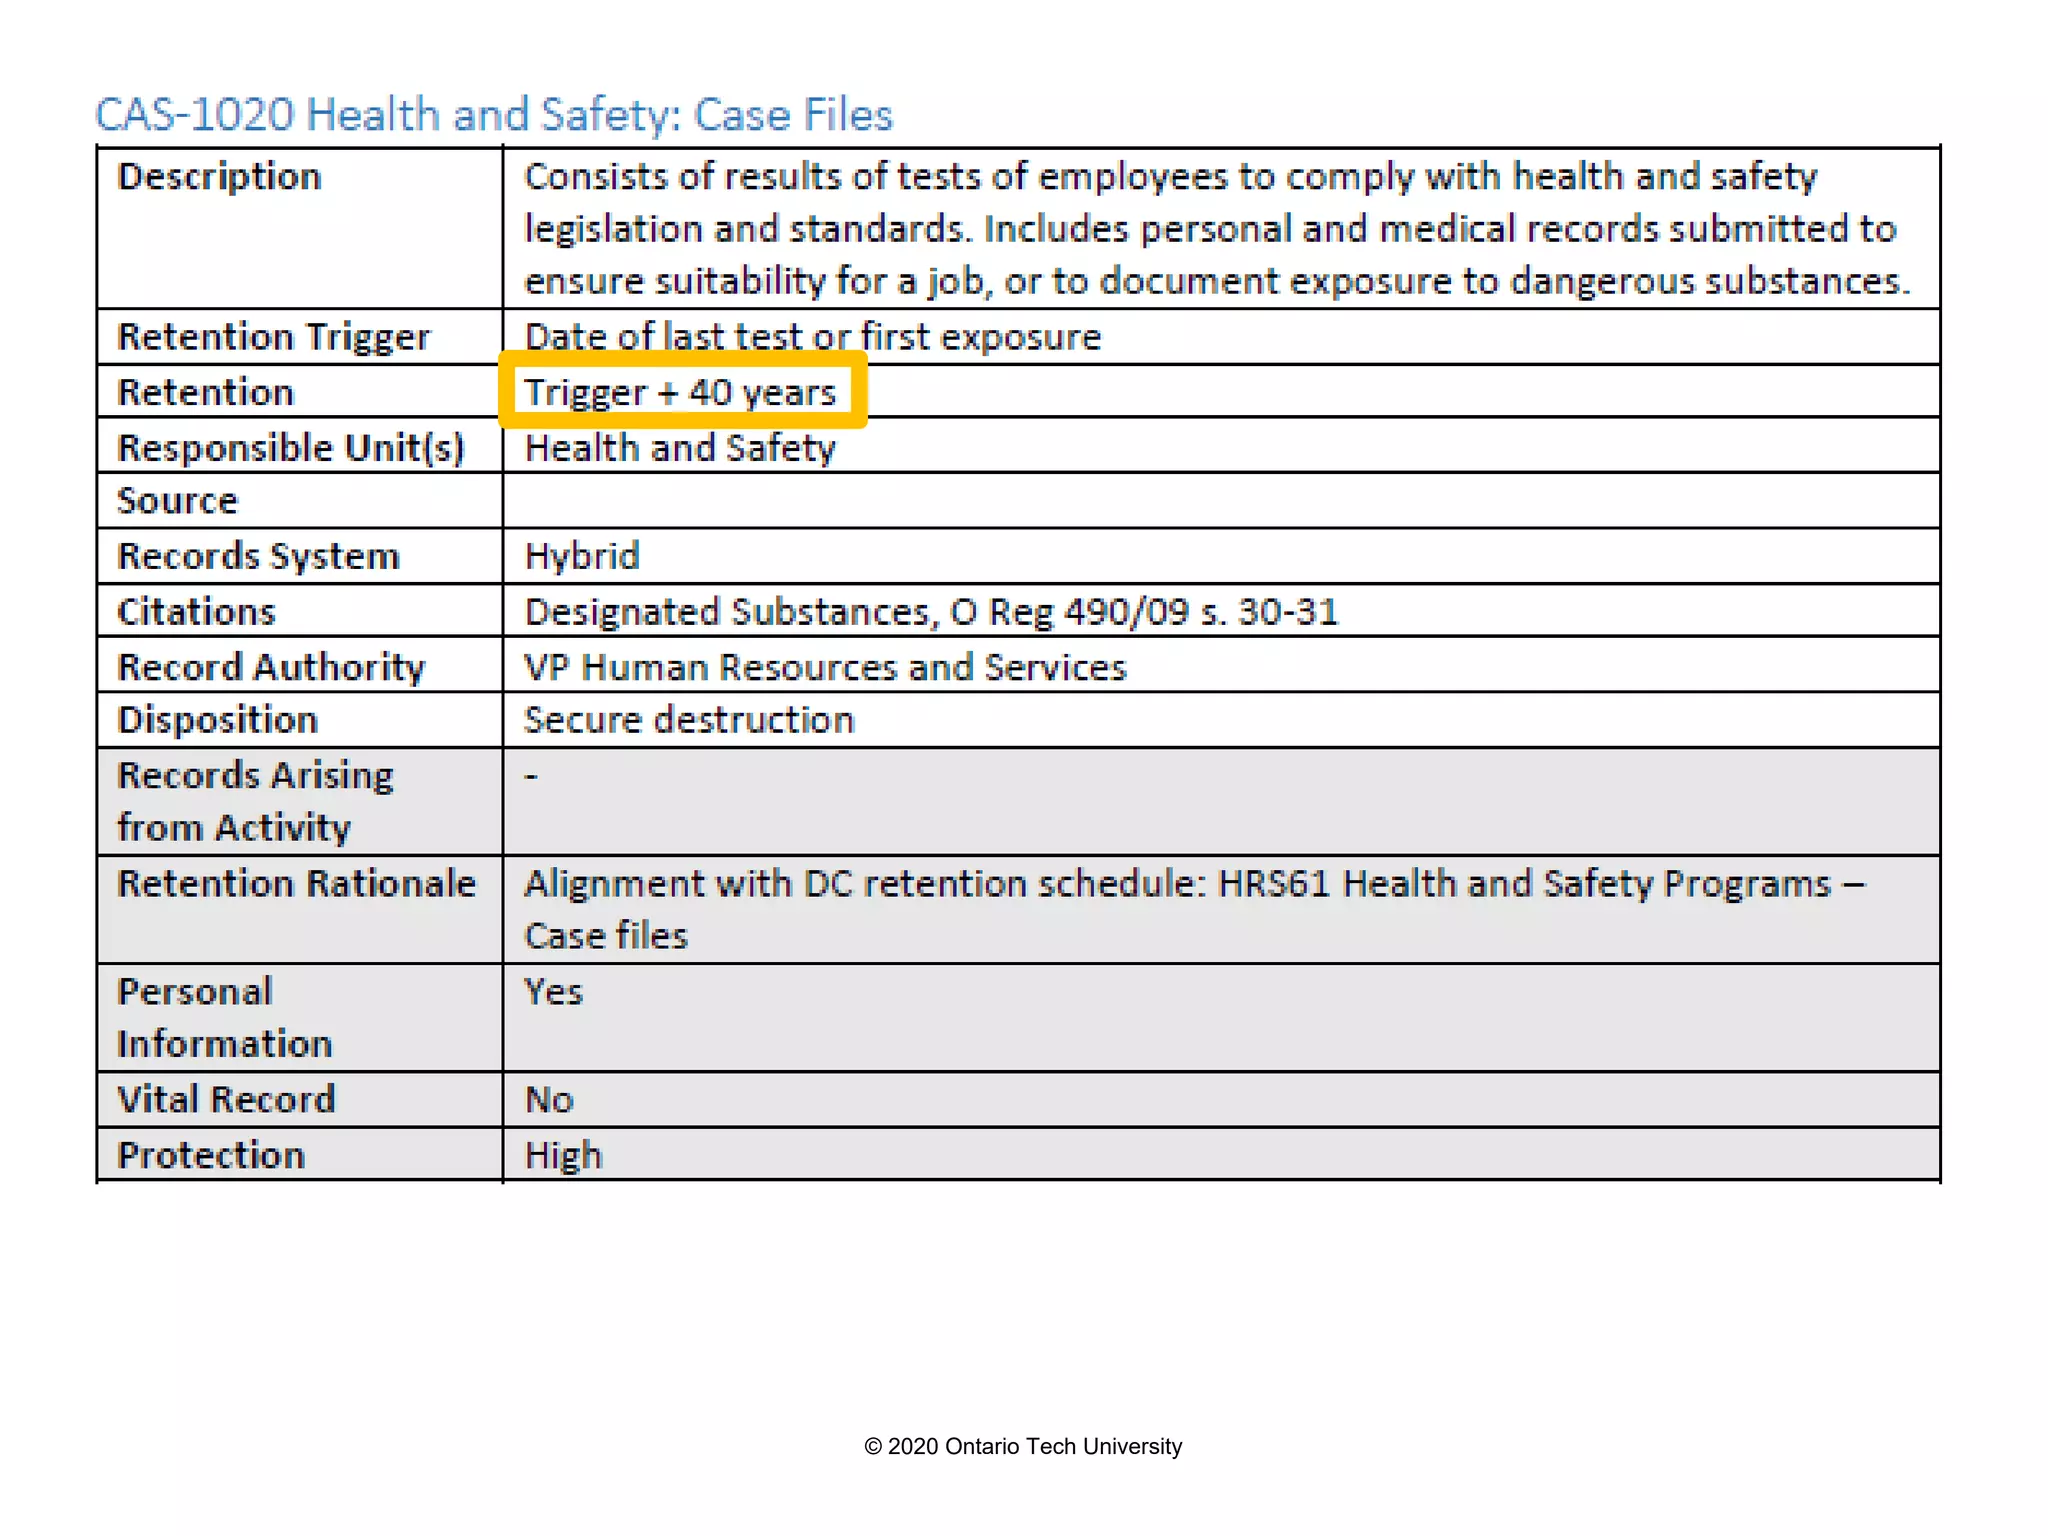This screenshot has height=1536, width=2048.
Task: Click the Retention Trigger label cell
Action: [x=273, y=337]
